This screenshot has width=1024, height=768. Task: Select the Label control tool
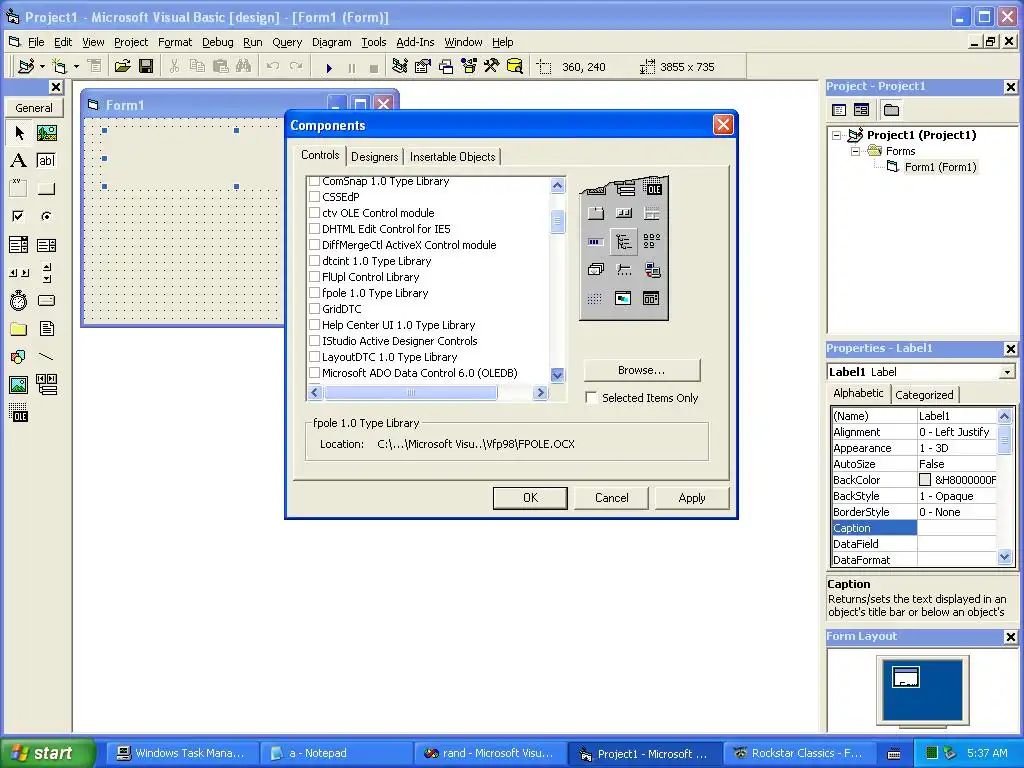(x=18, y=161)
